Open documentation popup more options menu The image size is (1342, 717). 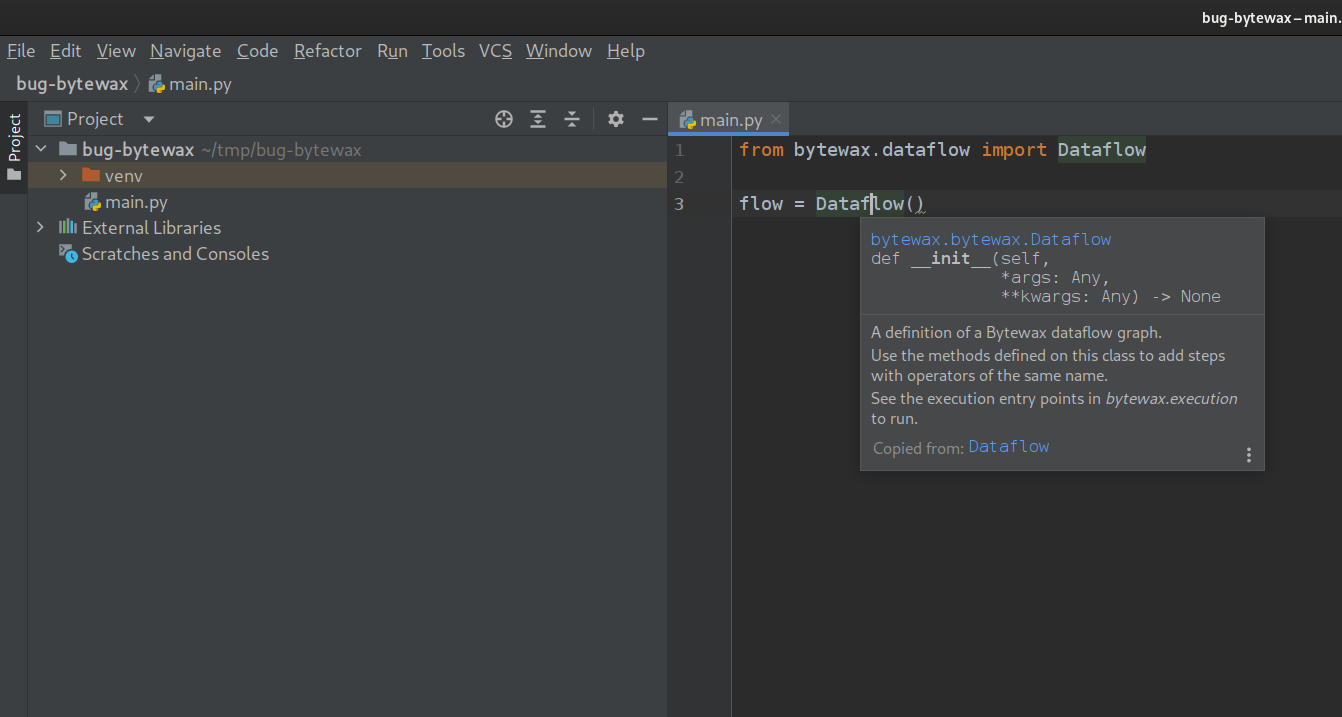click(x=1249, y=455)
